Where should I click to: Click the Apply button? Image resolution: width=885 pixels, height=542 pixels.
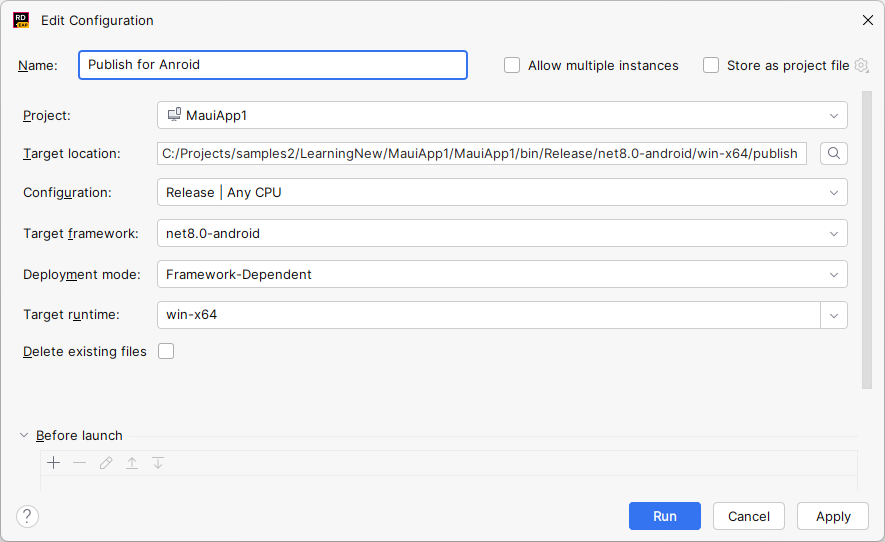833,516
